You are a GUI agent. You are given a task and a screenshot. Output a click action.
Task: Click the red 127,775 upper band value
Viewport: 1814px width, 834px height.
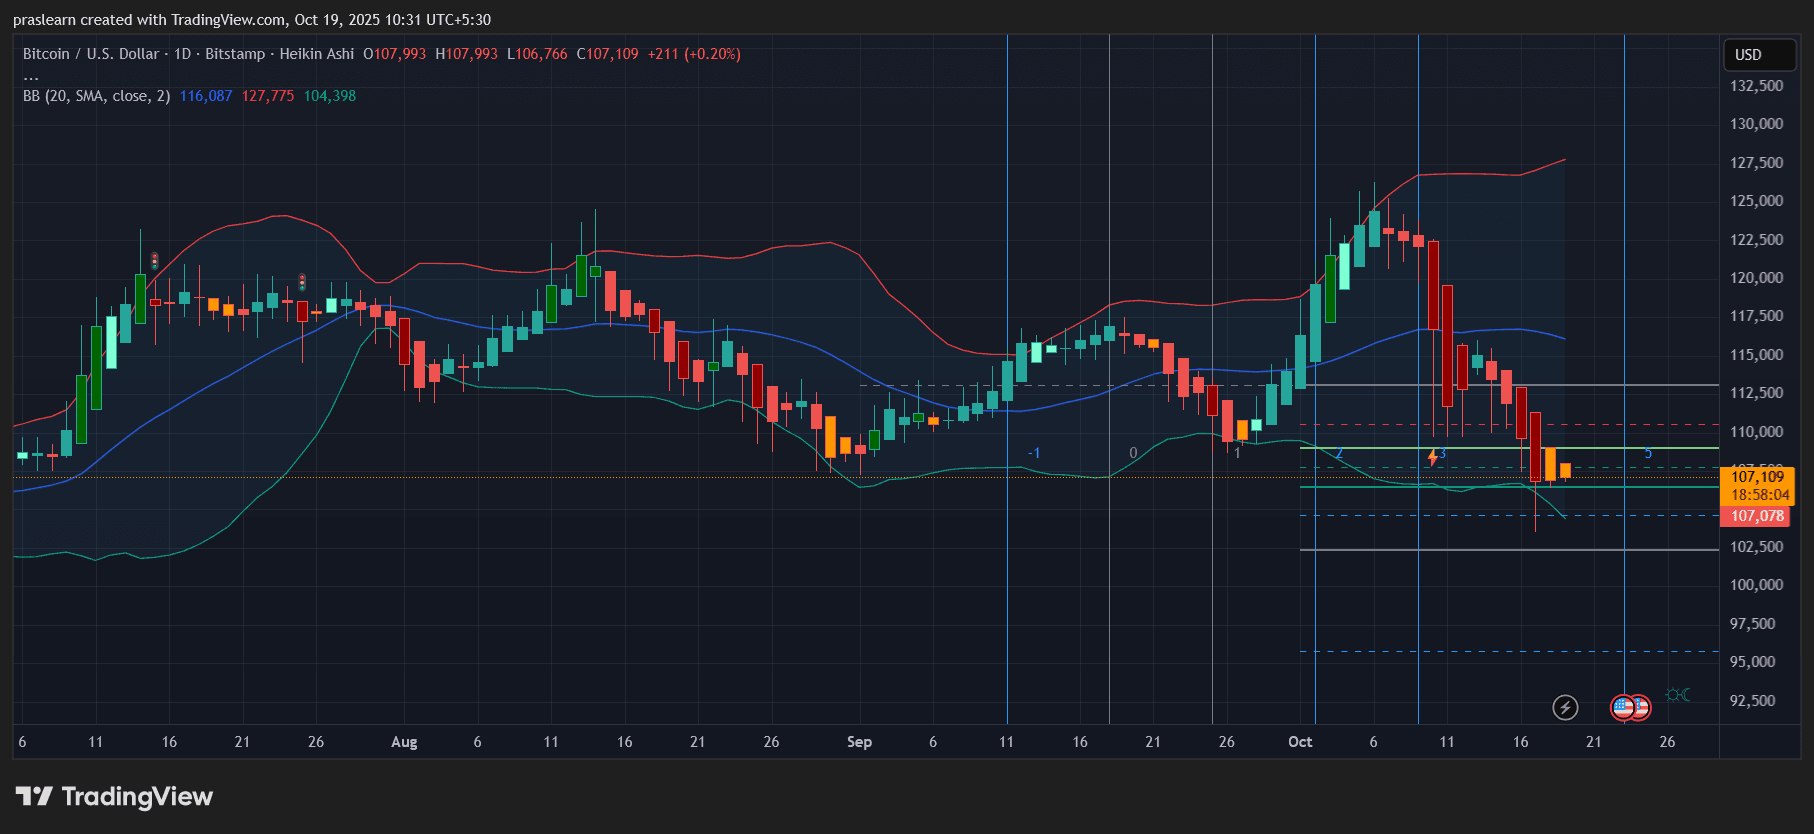(x=268, y=96)
